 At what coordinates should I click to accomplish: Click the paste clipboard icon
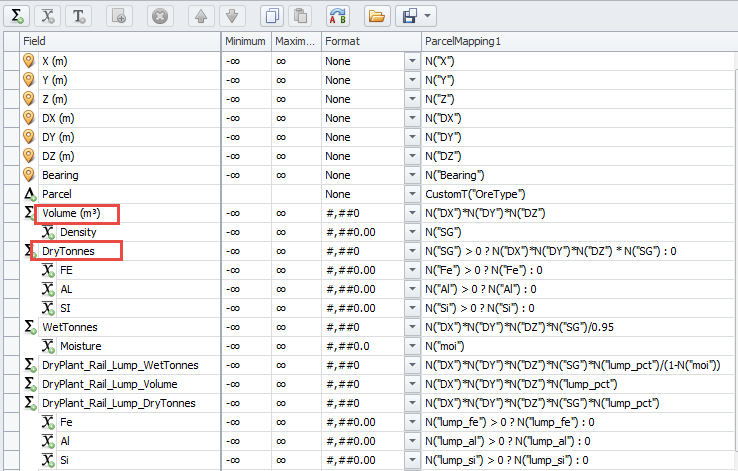[299, 16]
